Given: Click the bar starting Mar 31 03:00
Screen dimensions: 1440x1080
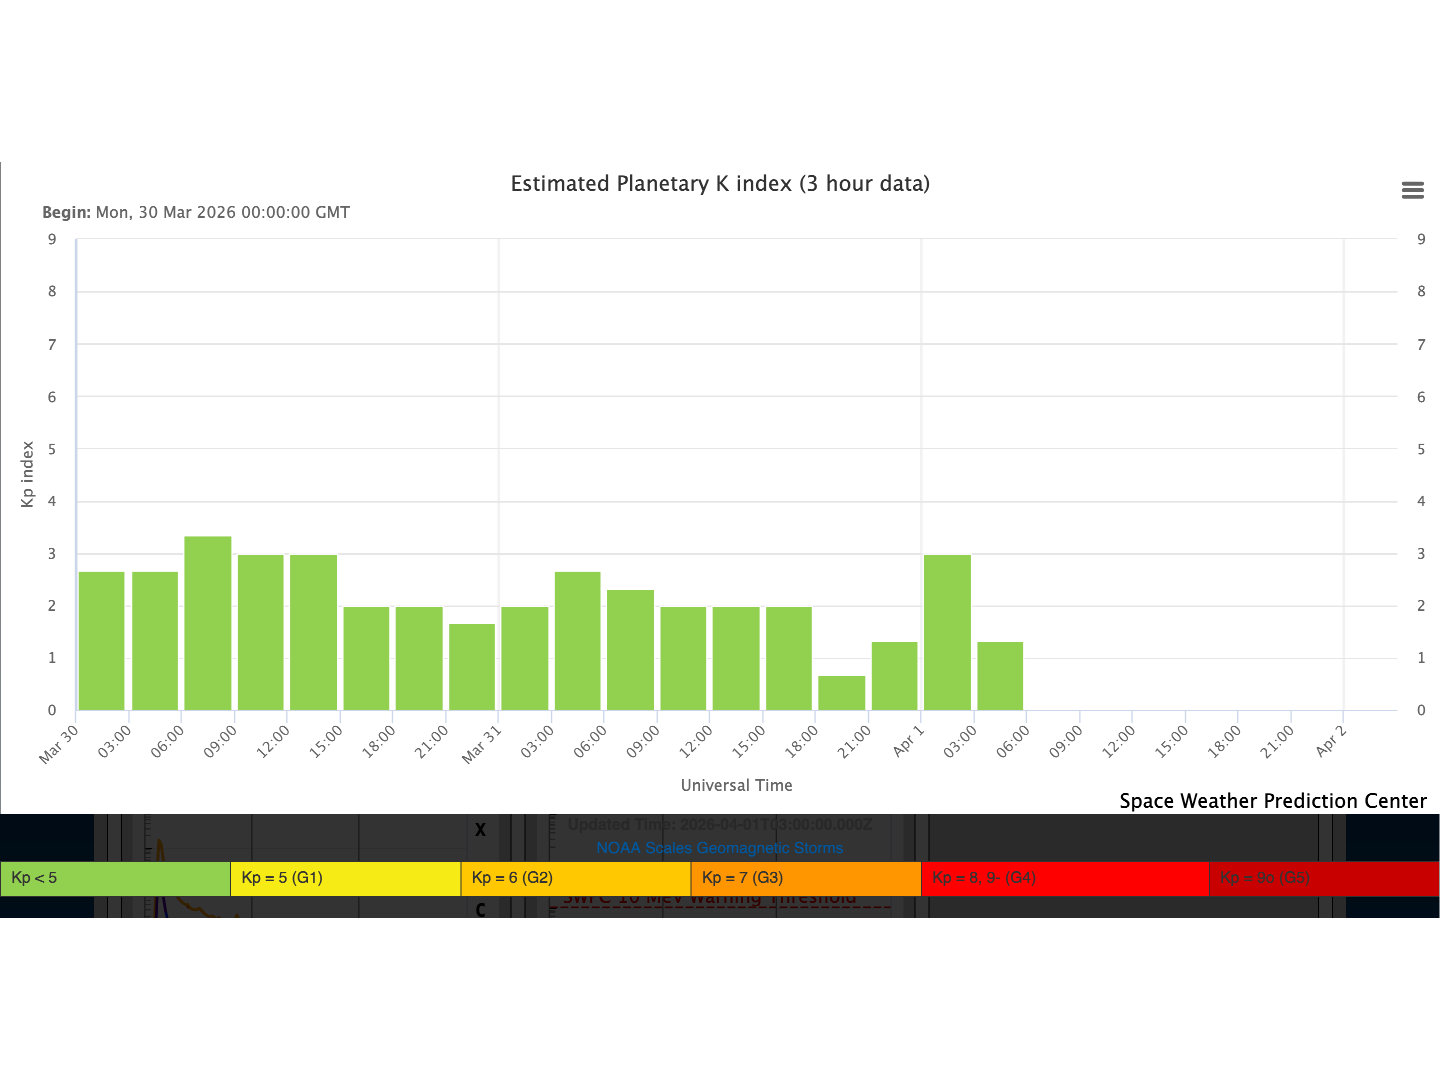Looking at the screenshot, I should (578, 641).
